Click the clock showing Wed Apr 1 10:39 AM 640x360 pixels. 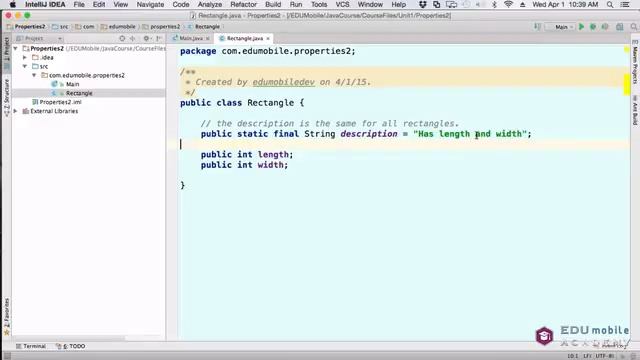pyautogui.click(x=565, y=4)
